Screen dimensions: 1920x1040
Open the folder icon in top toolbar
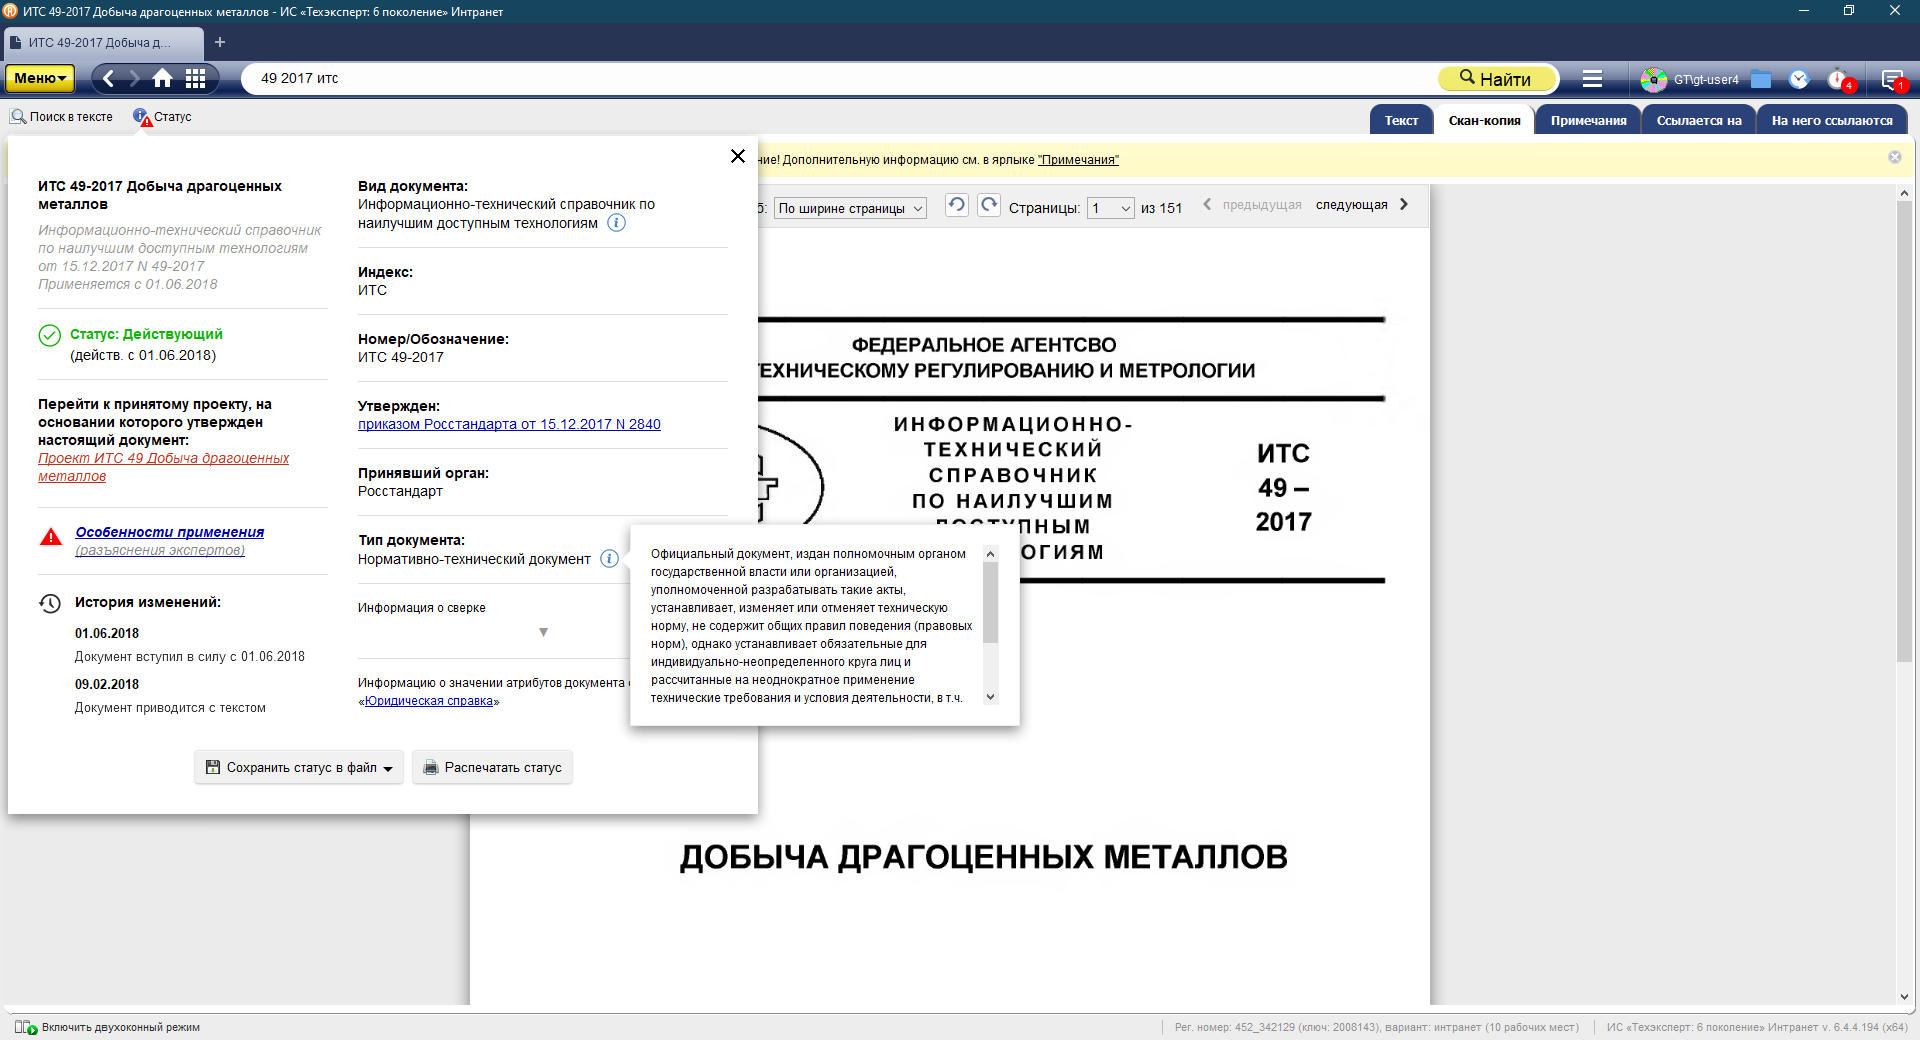[1761, 79]
